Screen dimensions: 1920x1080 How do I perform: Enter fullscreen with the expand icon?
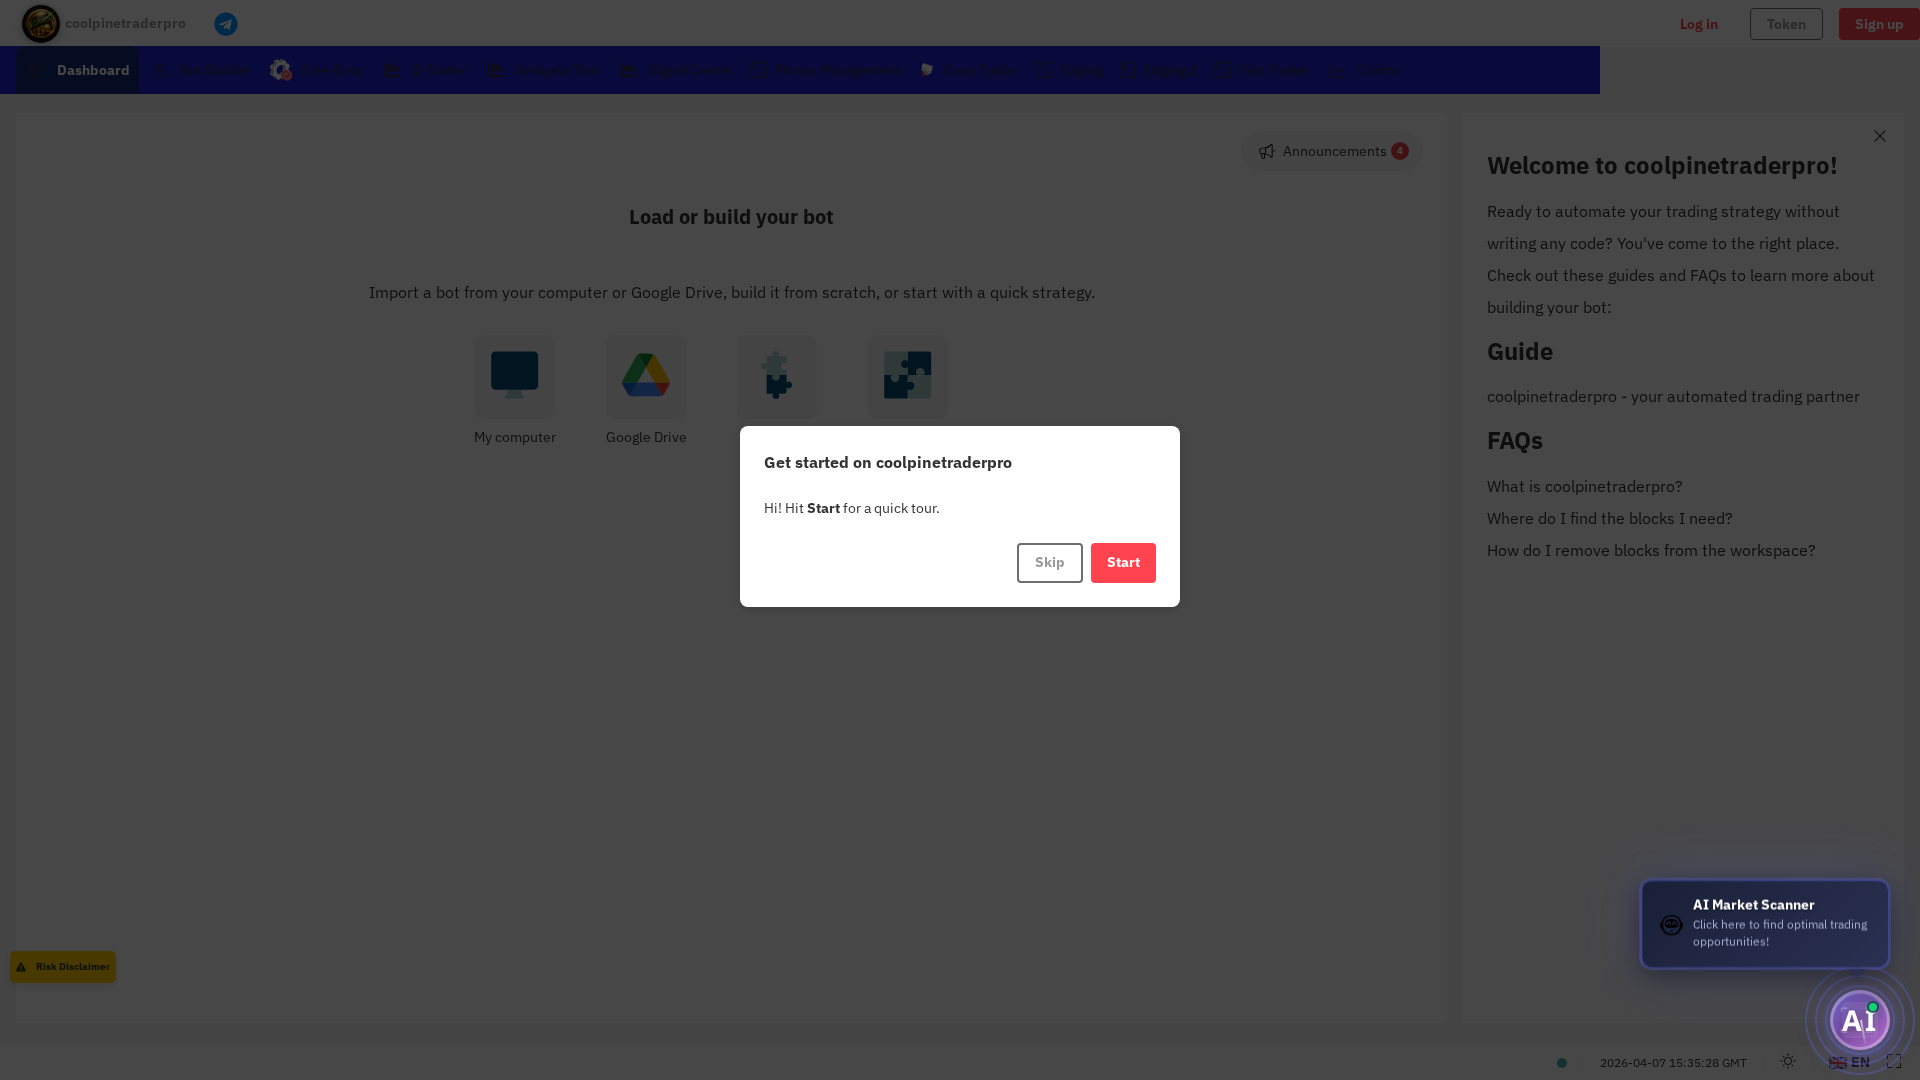[1894, 1061]
